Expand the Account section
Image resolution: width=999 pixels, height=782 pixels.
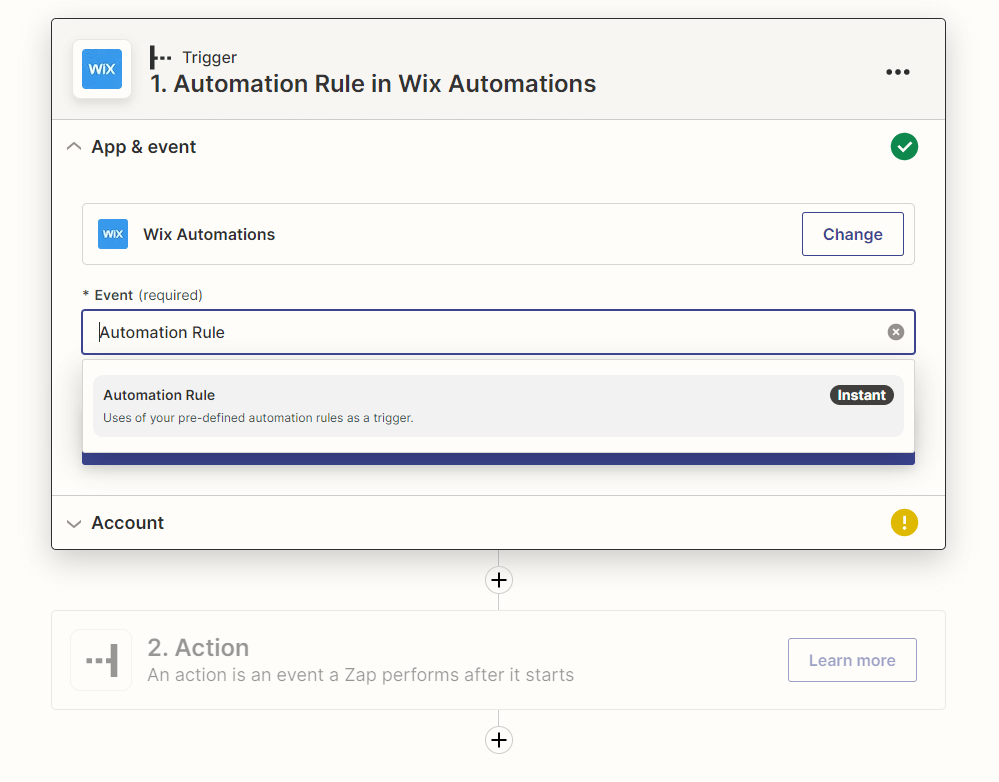coord(74,523)
